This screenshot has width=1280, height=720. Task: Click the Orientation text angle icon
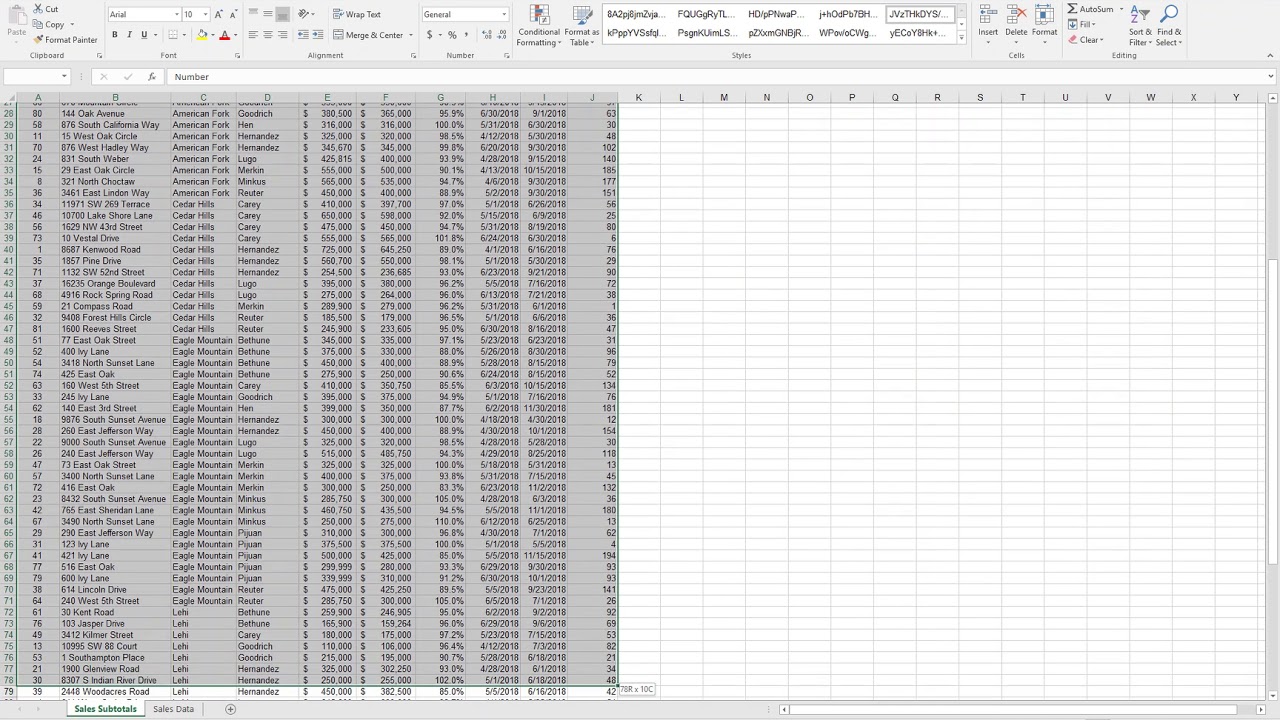pyautogui.click(x=304, y=14)
